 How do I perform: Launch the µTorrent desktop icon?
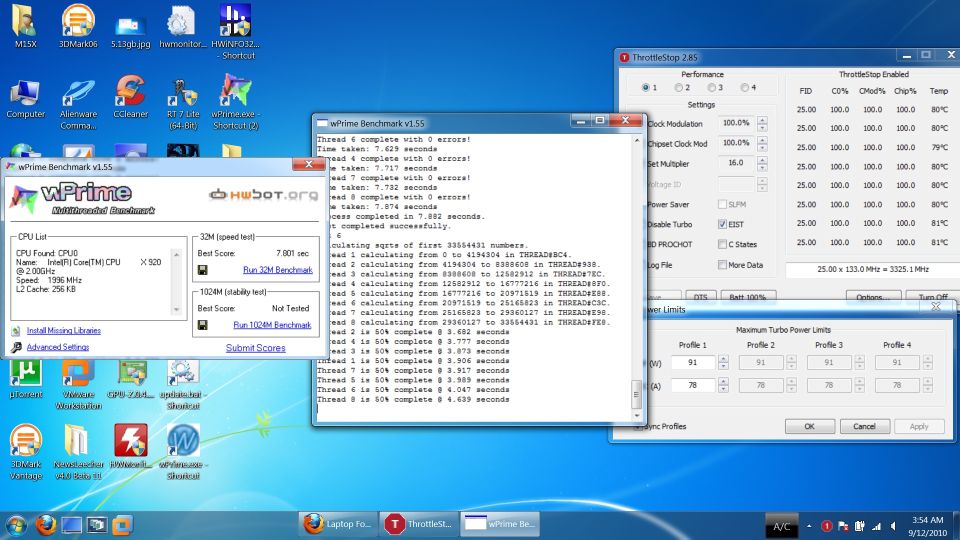click(25, 380)
